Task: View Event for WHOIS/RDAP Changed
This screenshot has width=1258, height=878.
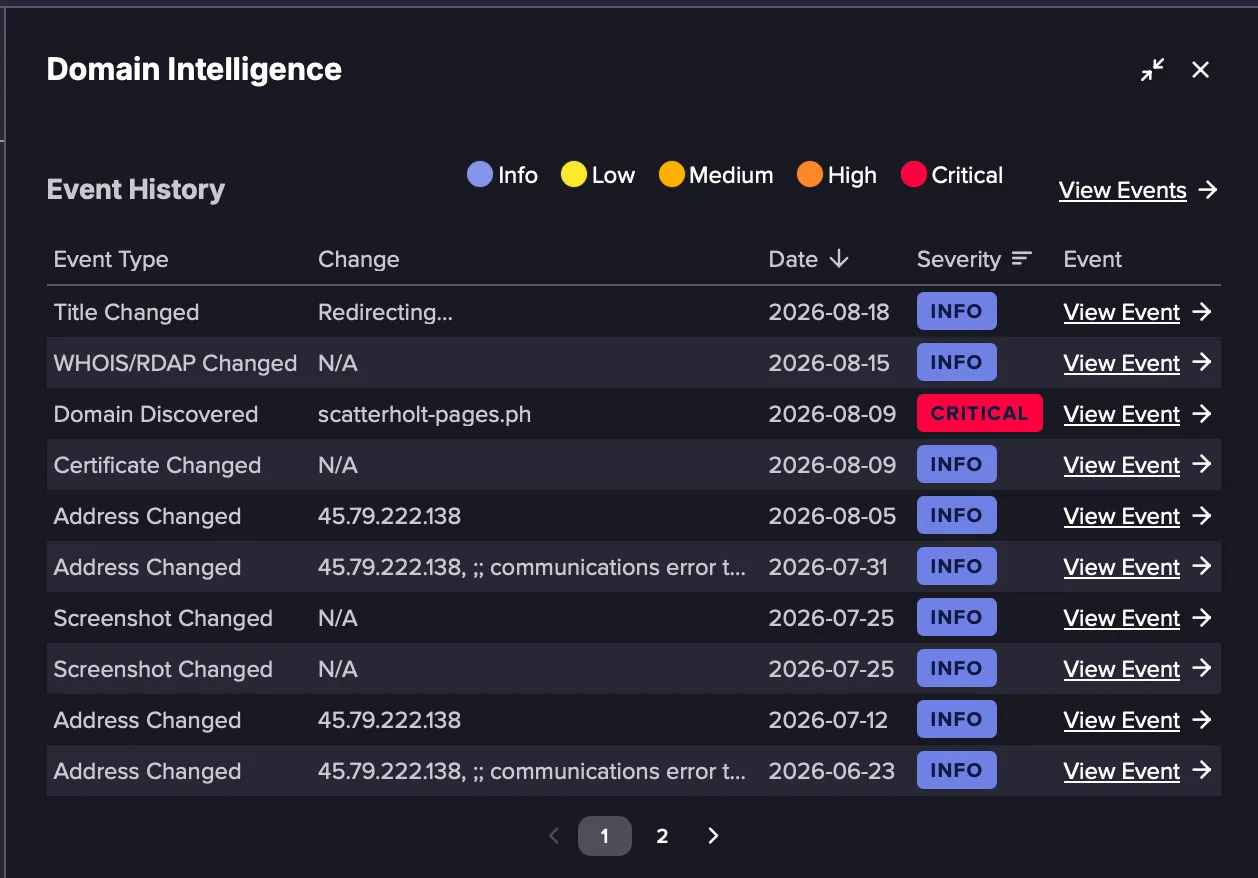Action: click(1122, 363)
